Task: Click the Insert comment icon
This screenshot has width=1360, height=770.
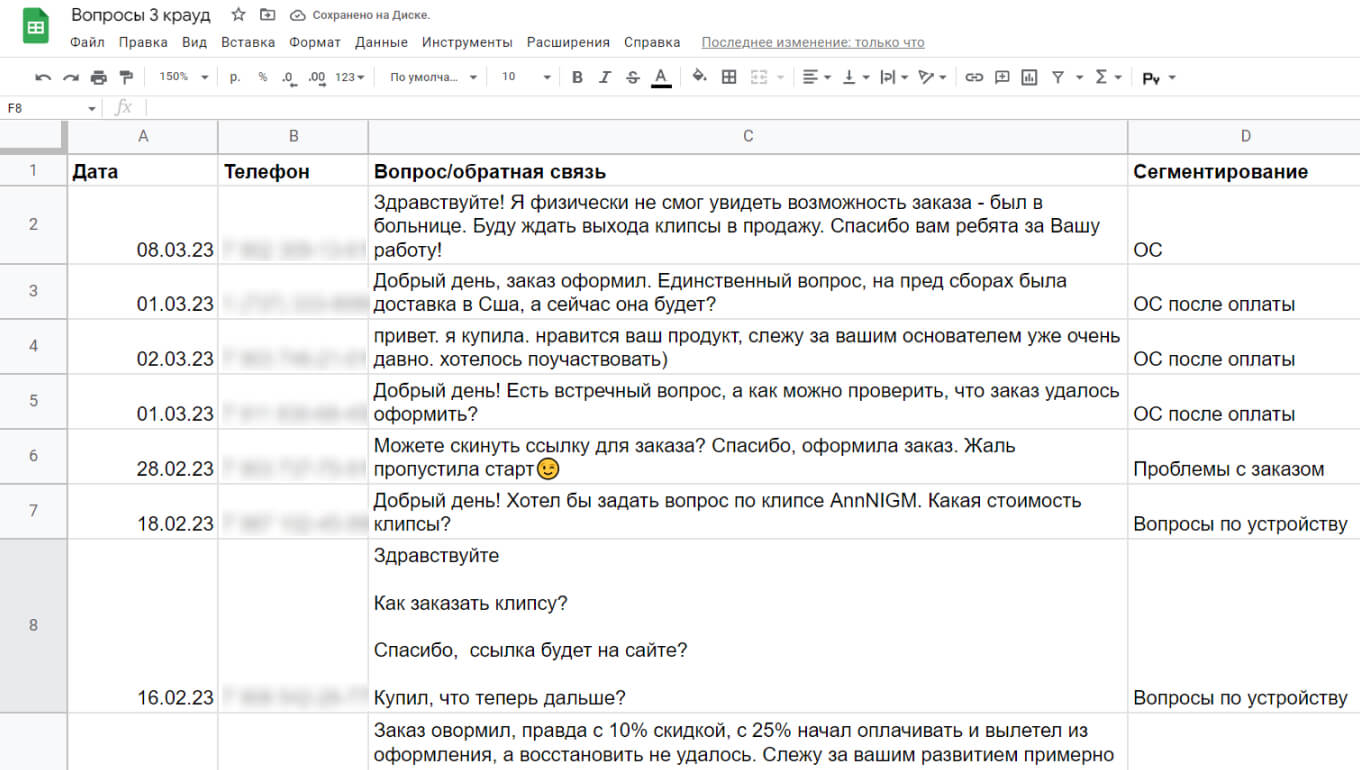Action: pos(1003,76)
